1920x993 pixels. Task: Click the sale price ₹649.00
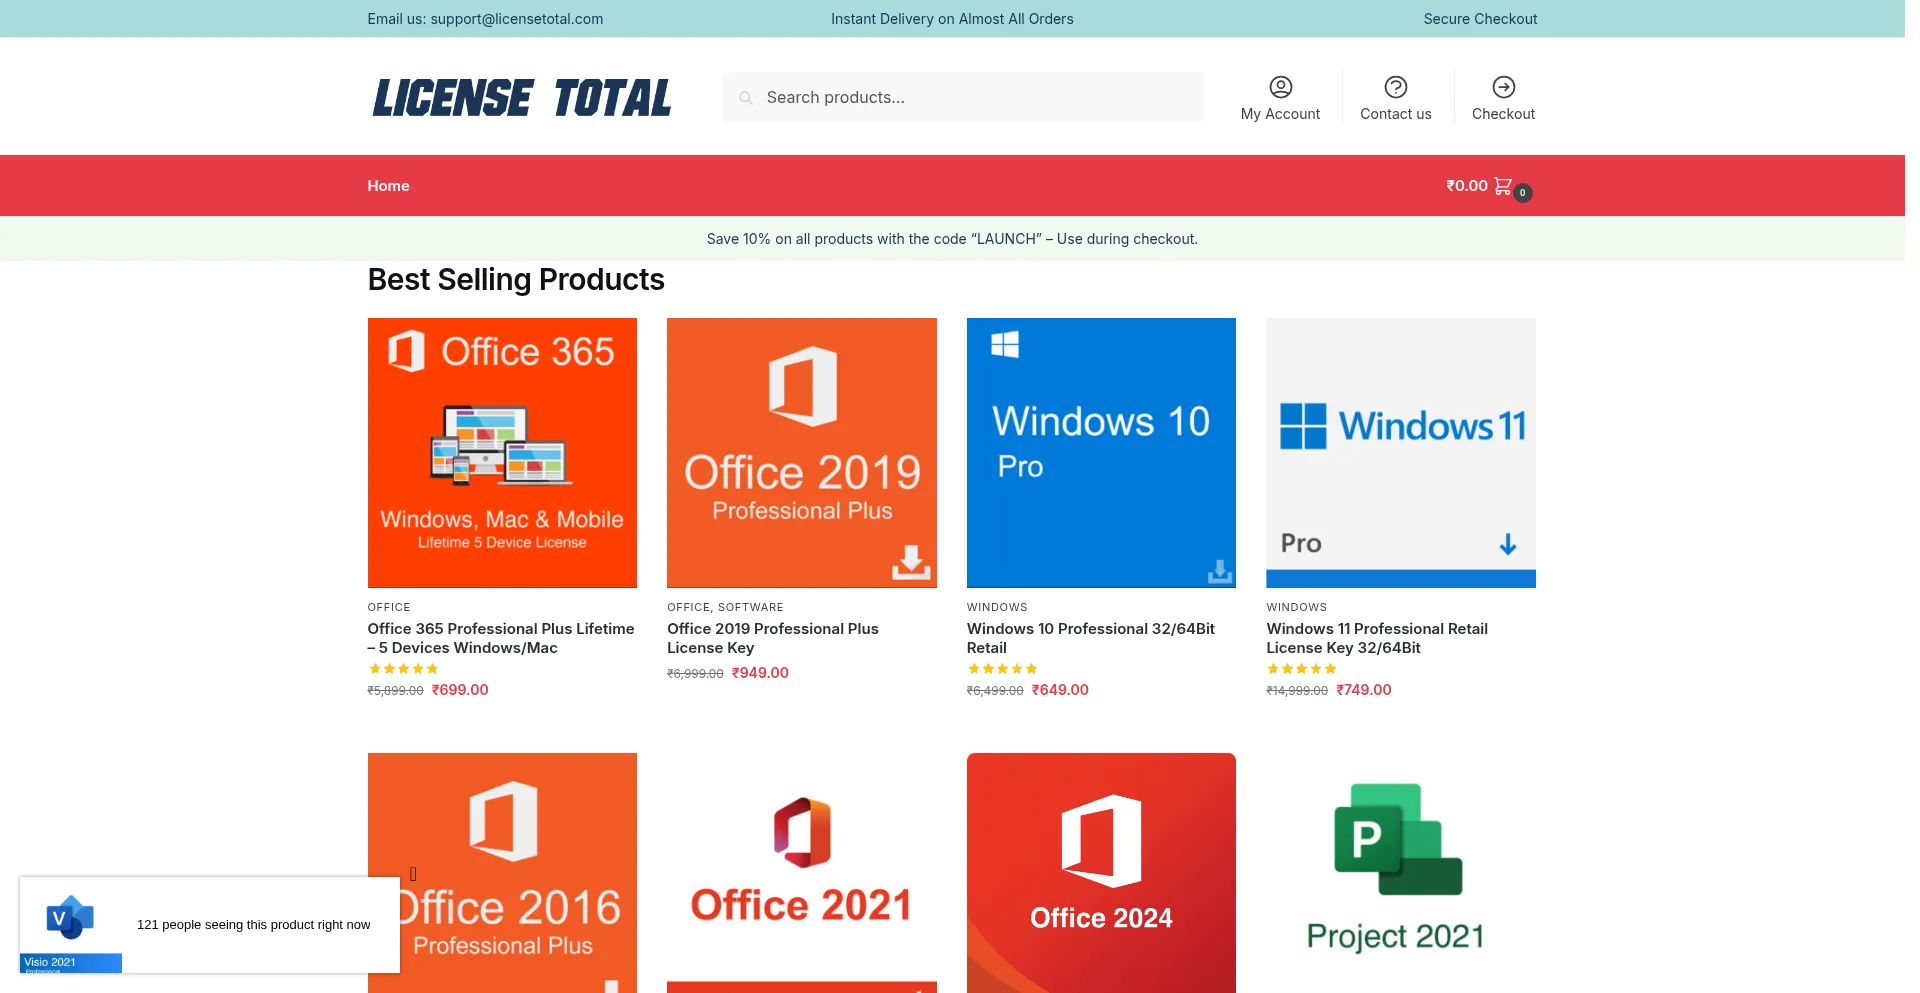(x=1060, y=690)
